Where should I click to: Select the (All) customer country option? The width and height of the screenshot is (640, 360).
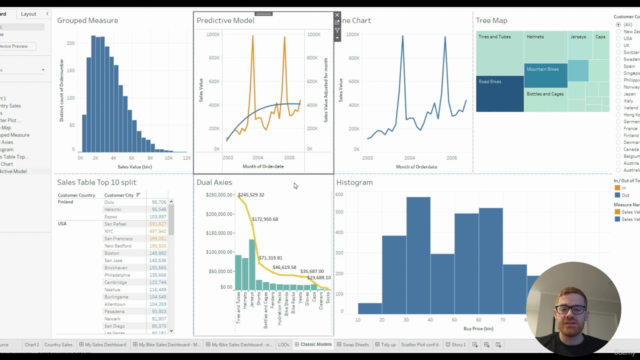click(618, 24)
